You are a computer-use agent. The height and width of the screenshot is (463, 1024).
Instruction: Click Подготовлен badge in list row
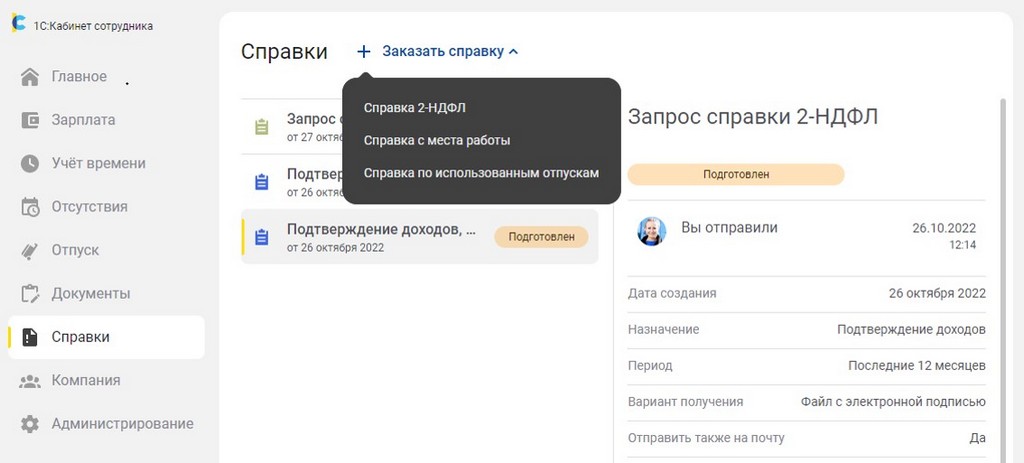pos(541,237)
